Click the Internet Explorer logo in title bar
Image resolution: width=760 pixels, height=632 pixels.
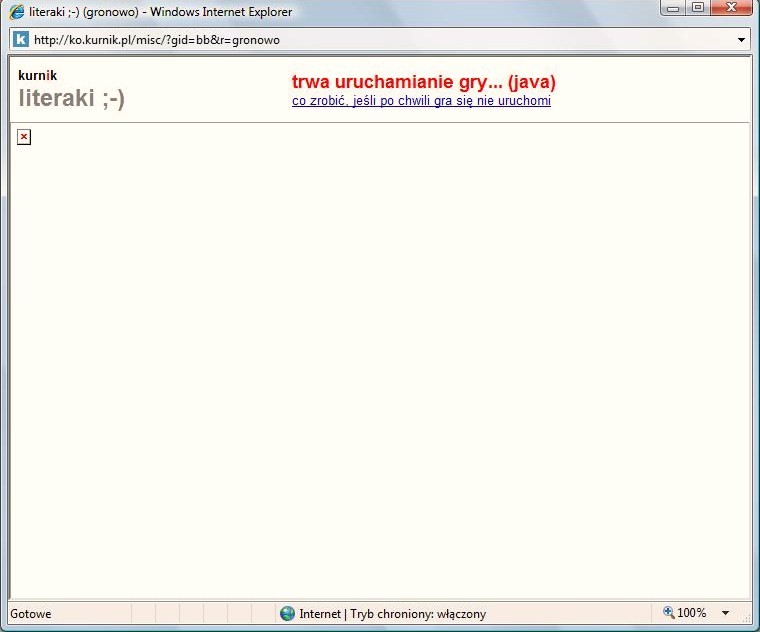tap(16, 12)
